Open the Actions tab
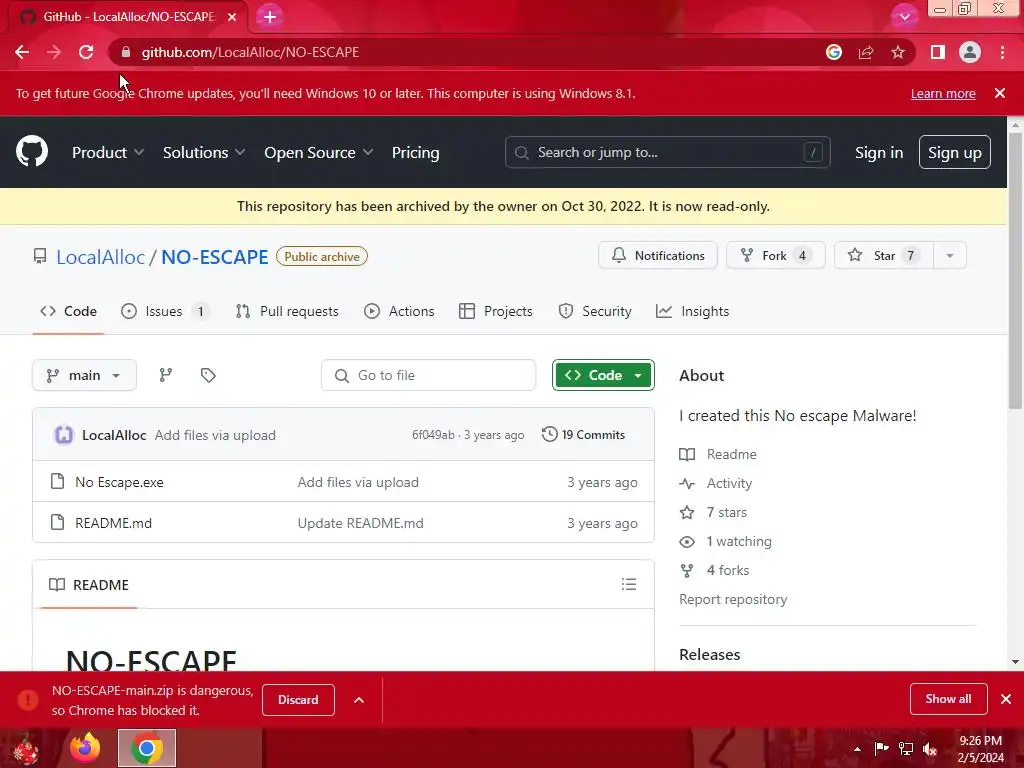The width and height of the screenshot is (1024, 768). (x=399, y=312)
